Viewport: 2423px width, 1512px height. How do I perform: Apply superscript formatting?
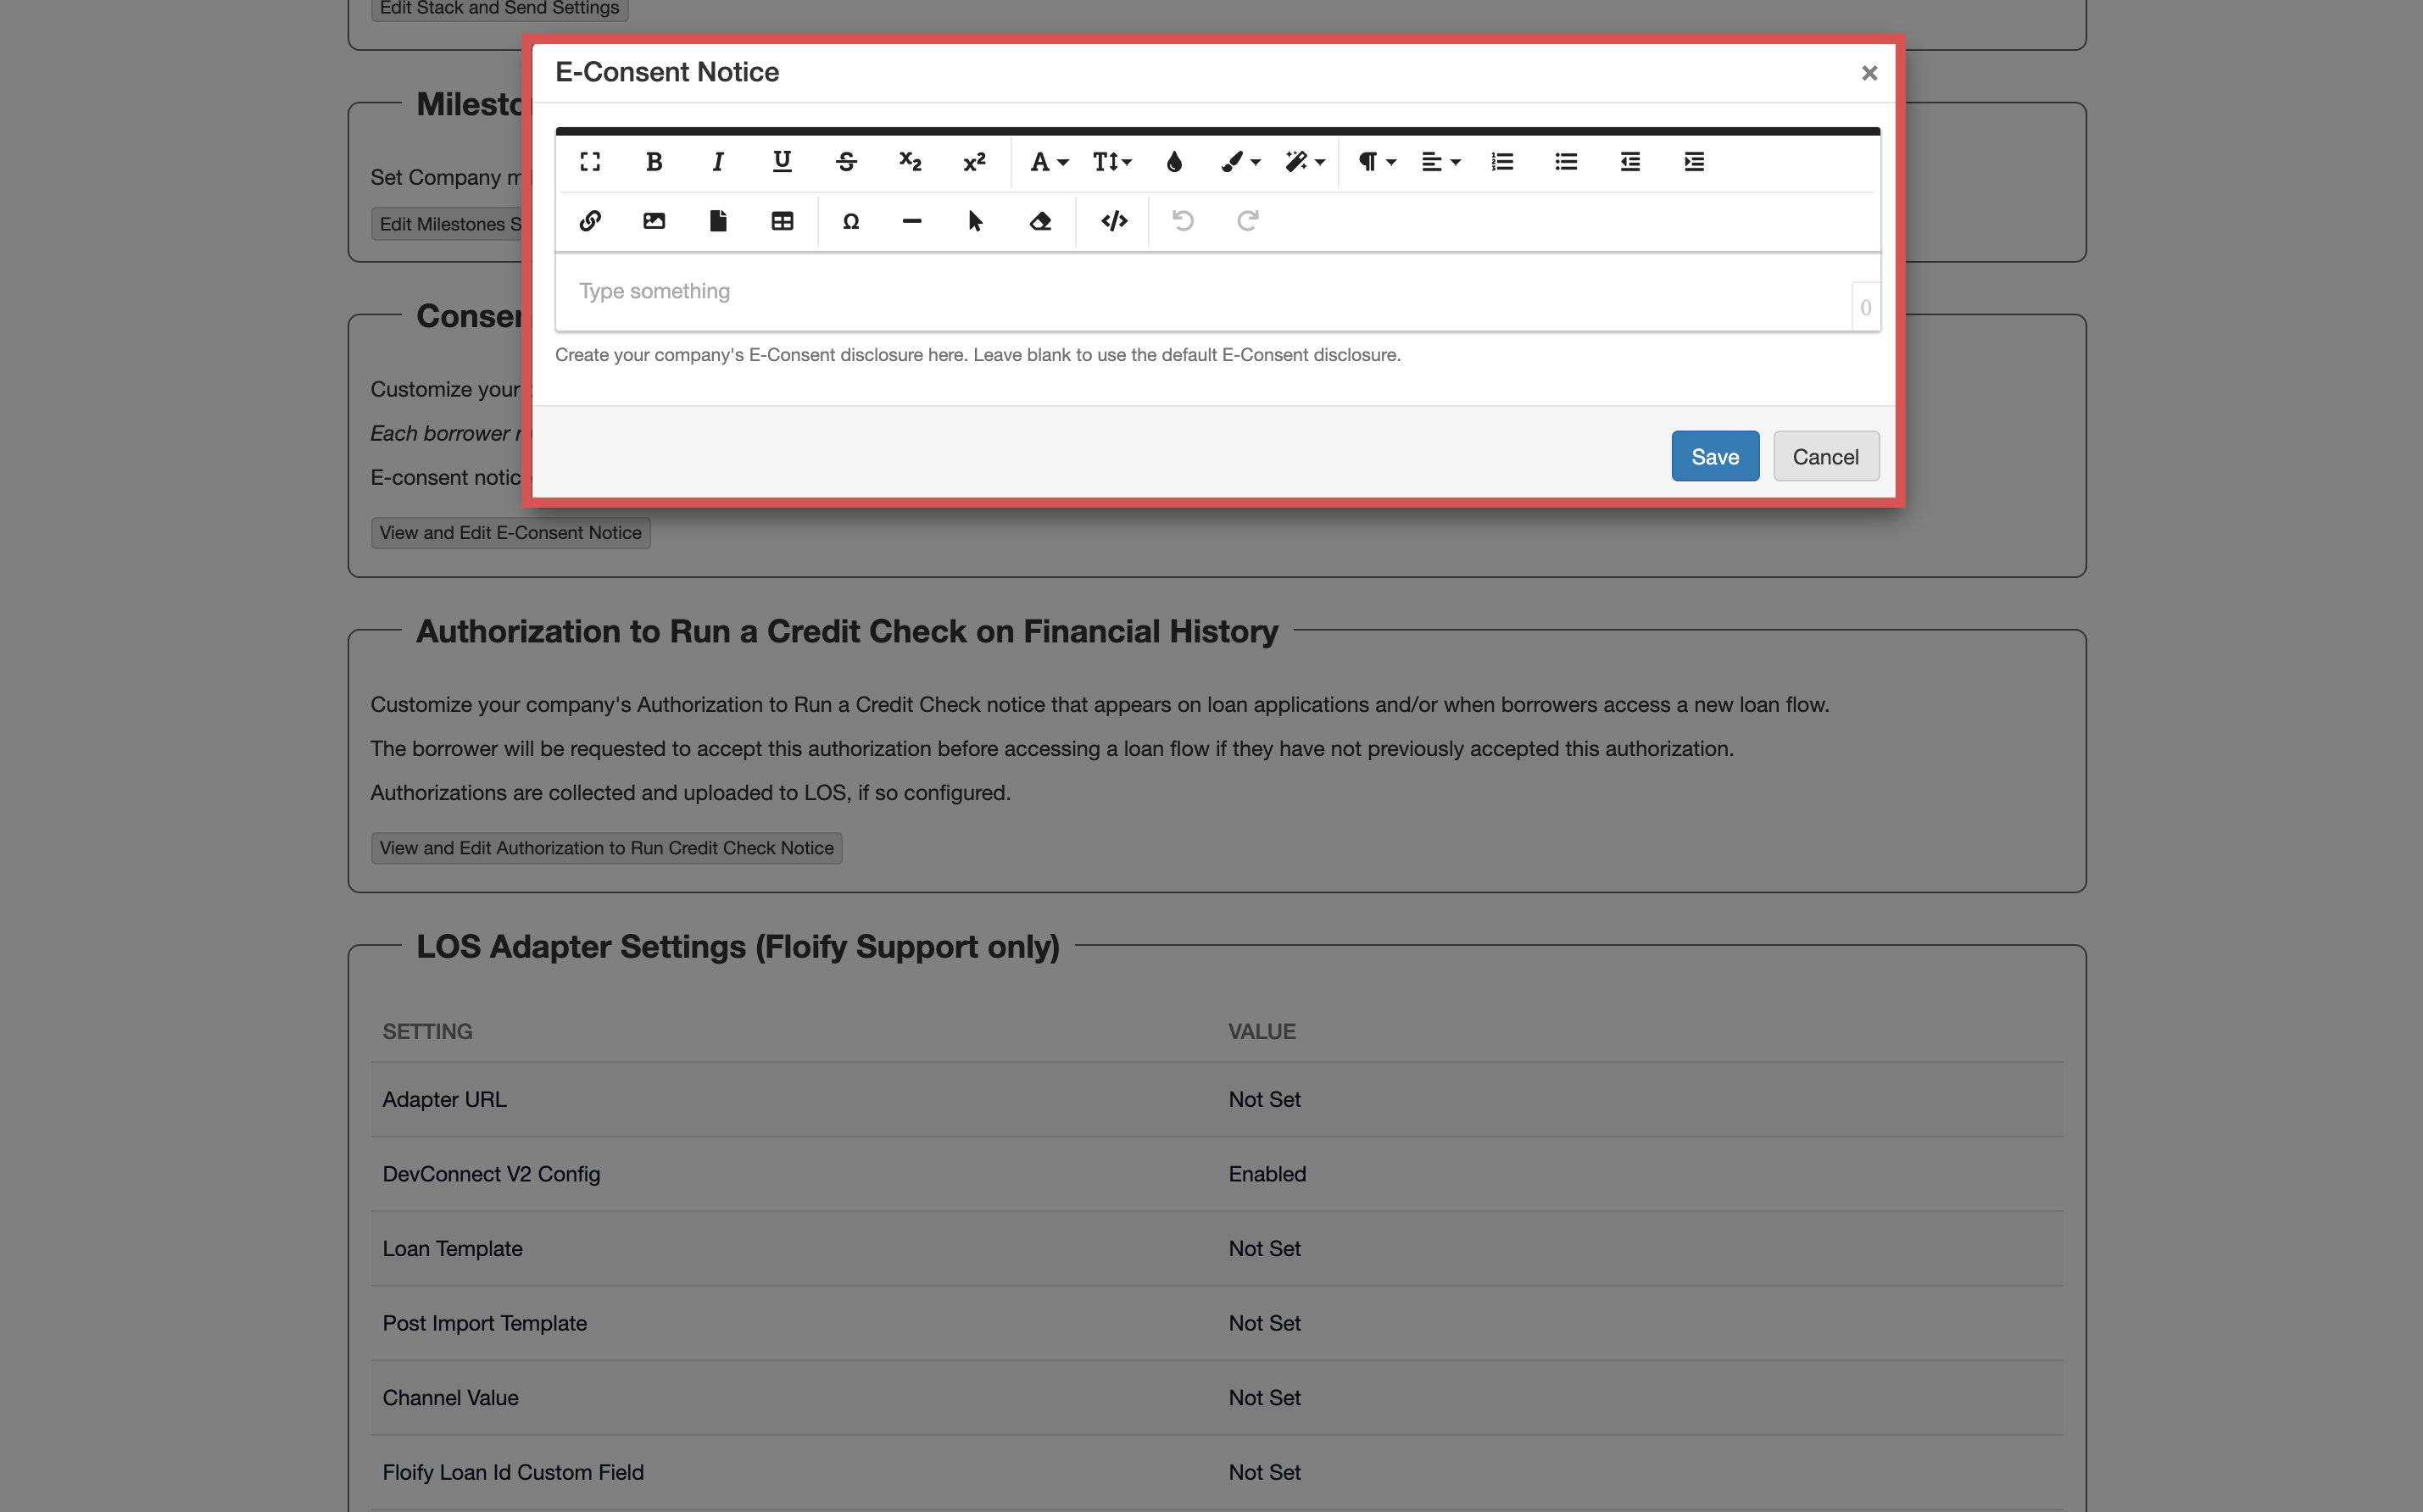click(974, 161)
